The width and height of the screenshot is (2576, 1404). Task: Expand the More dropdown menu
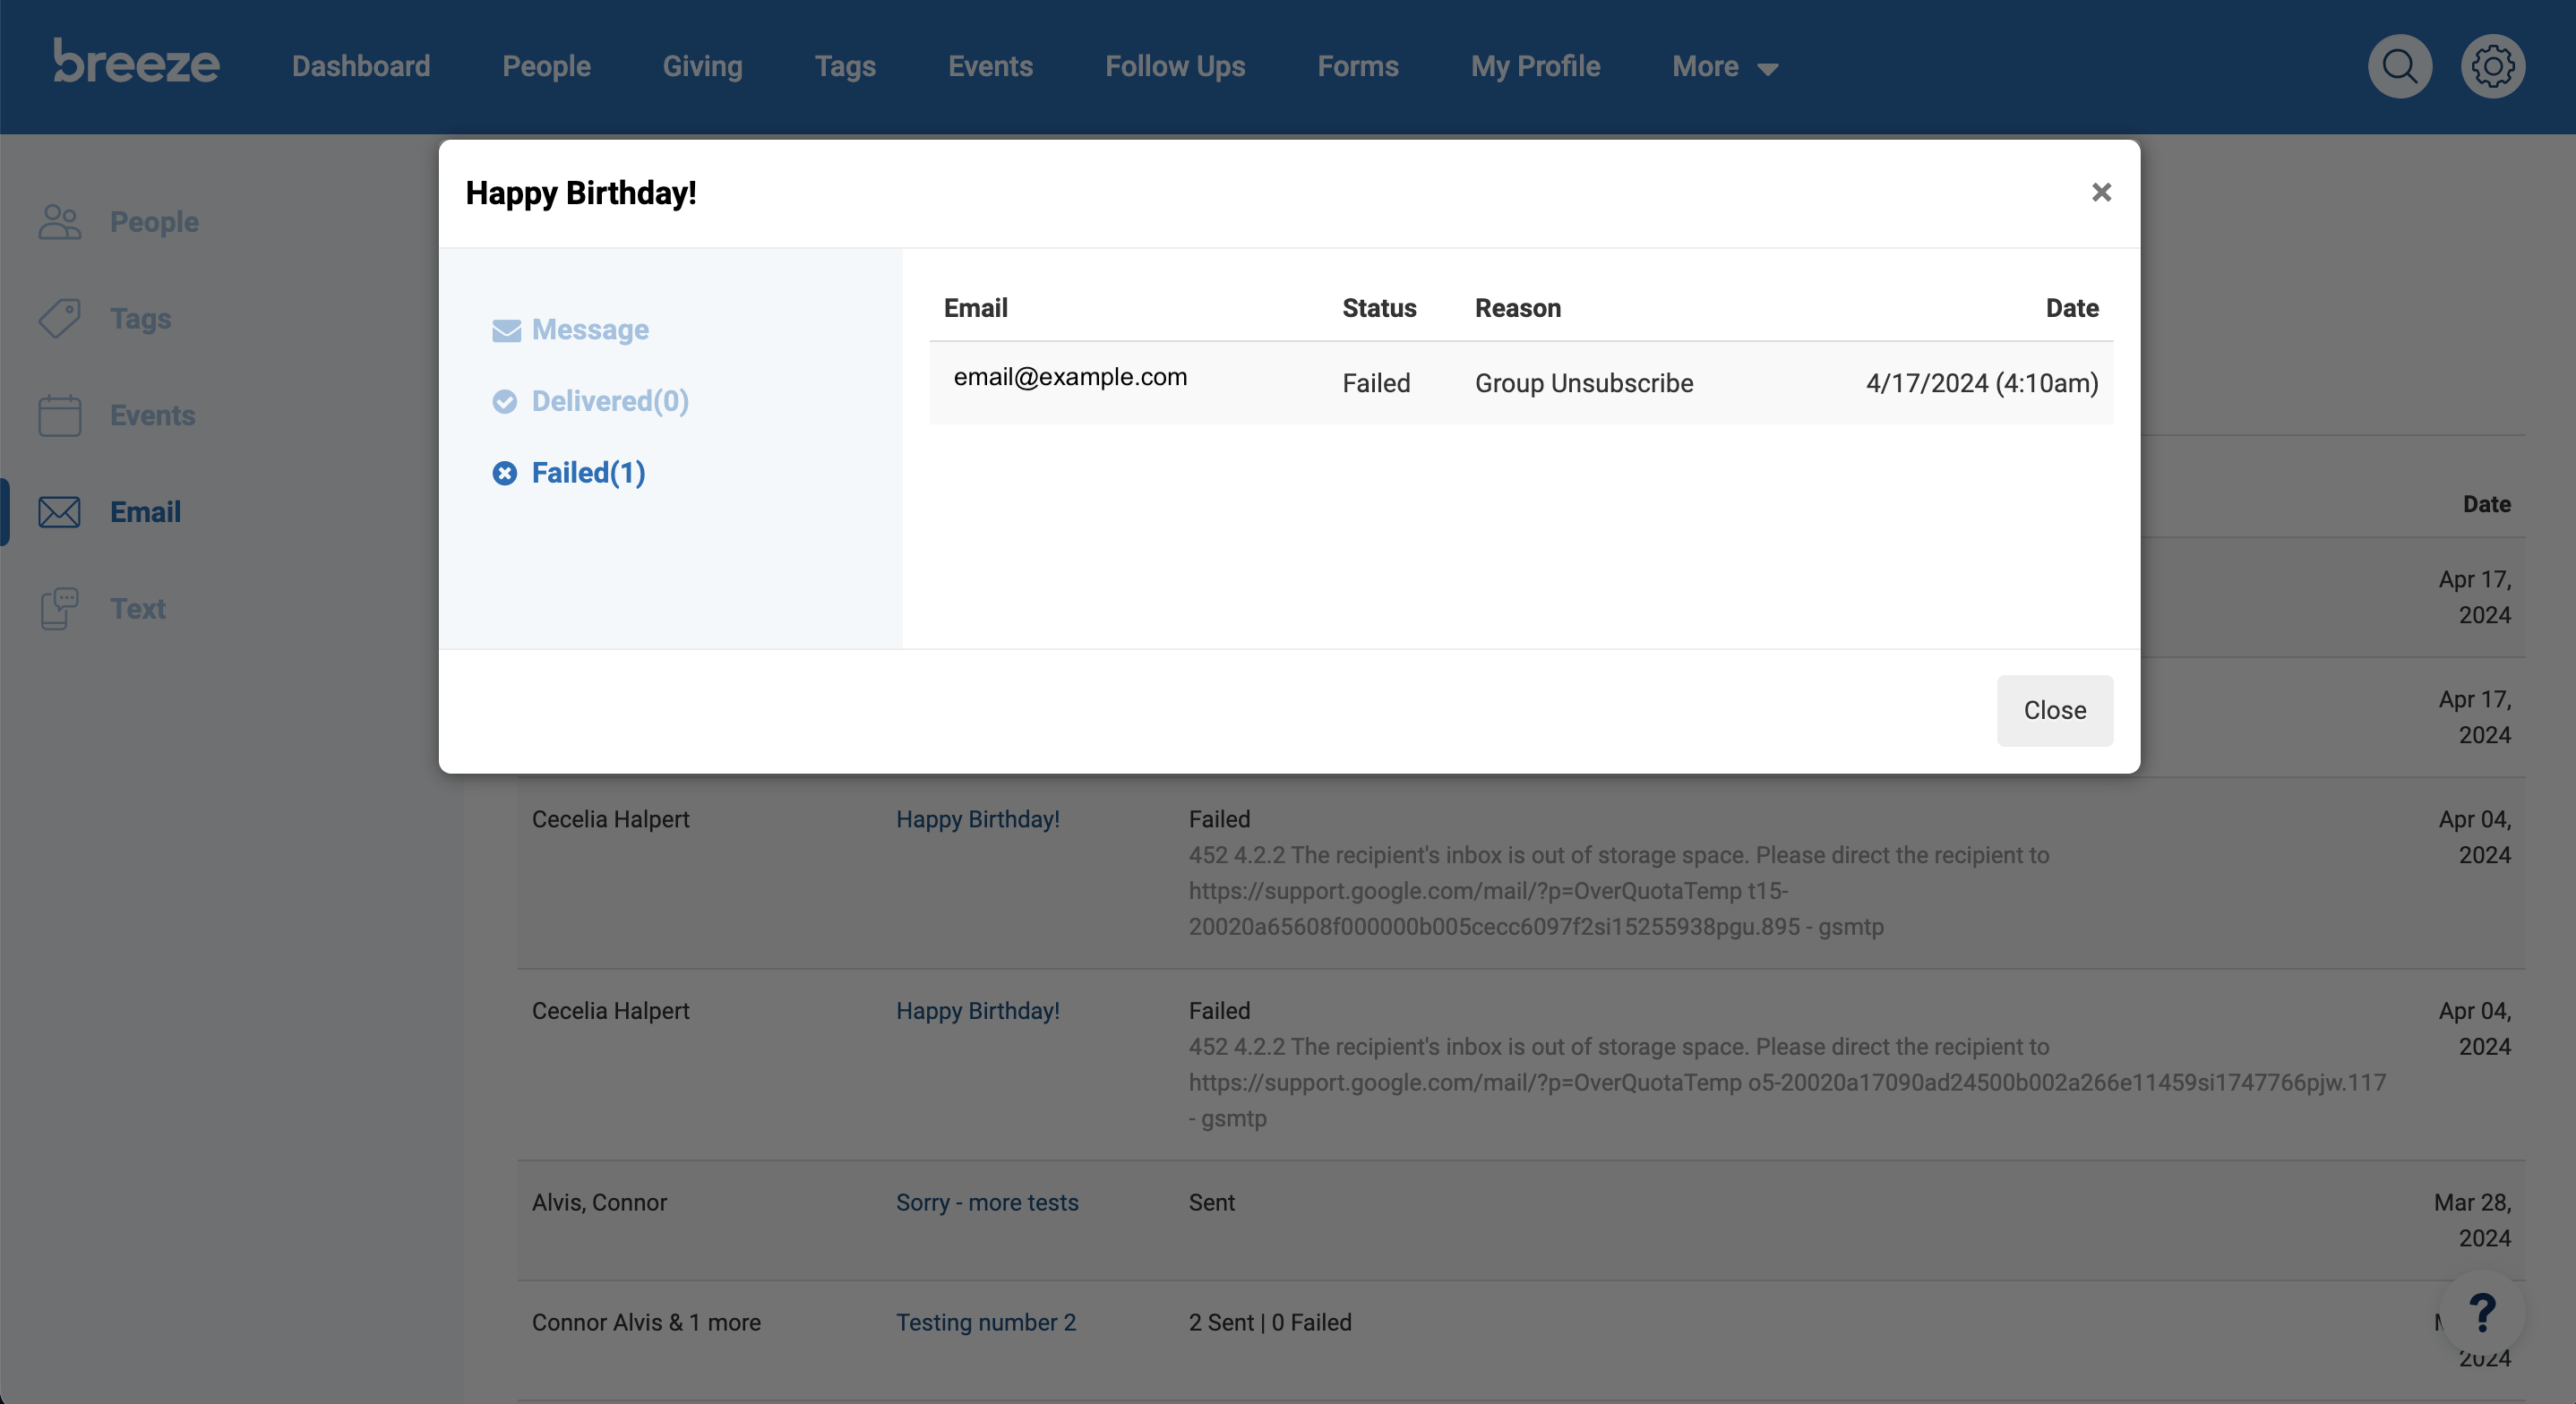click(1725, 66)
